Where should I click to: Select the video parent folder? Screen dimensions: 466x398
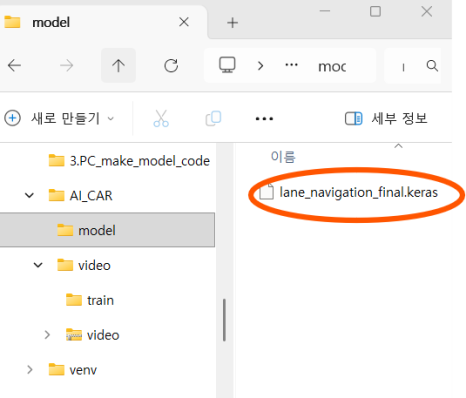point(84,265)
